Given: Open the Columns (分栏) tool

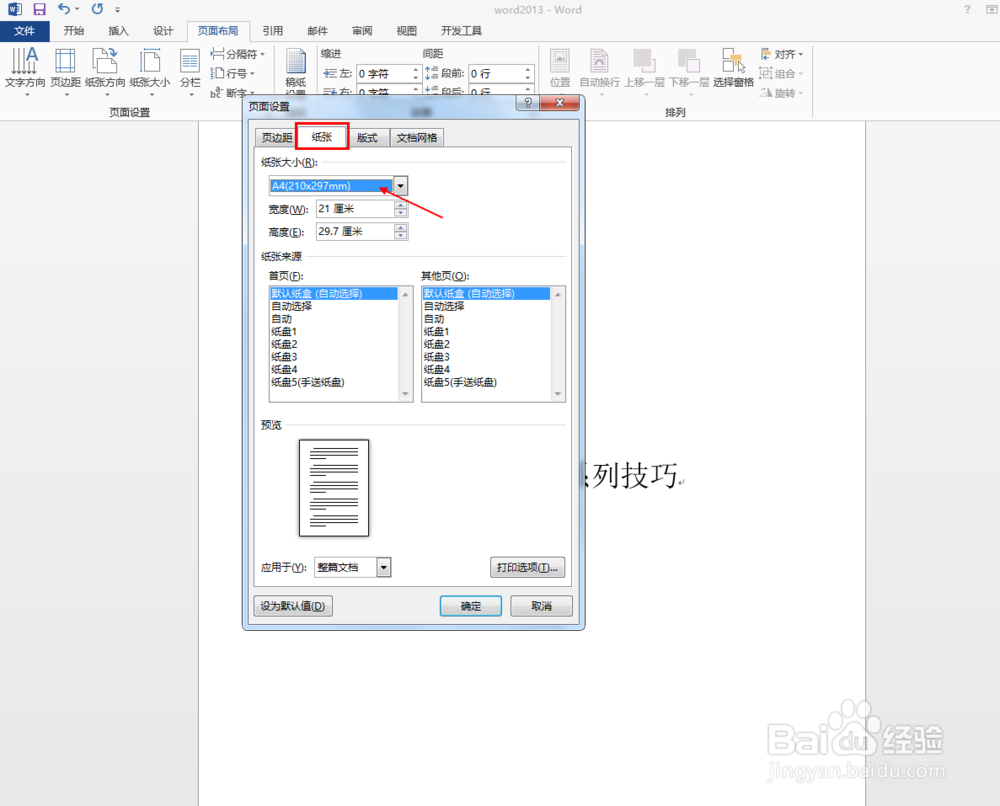Looking at the screenshot, I should (x=190, y=71).
